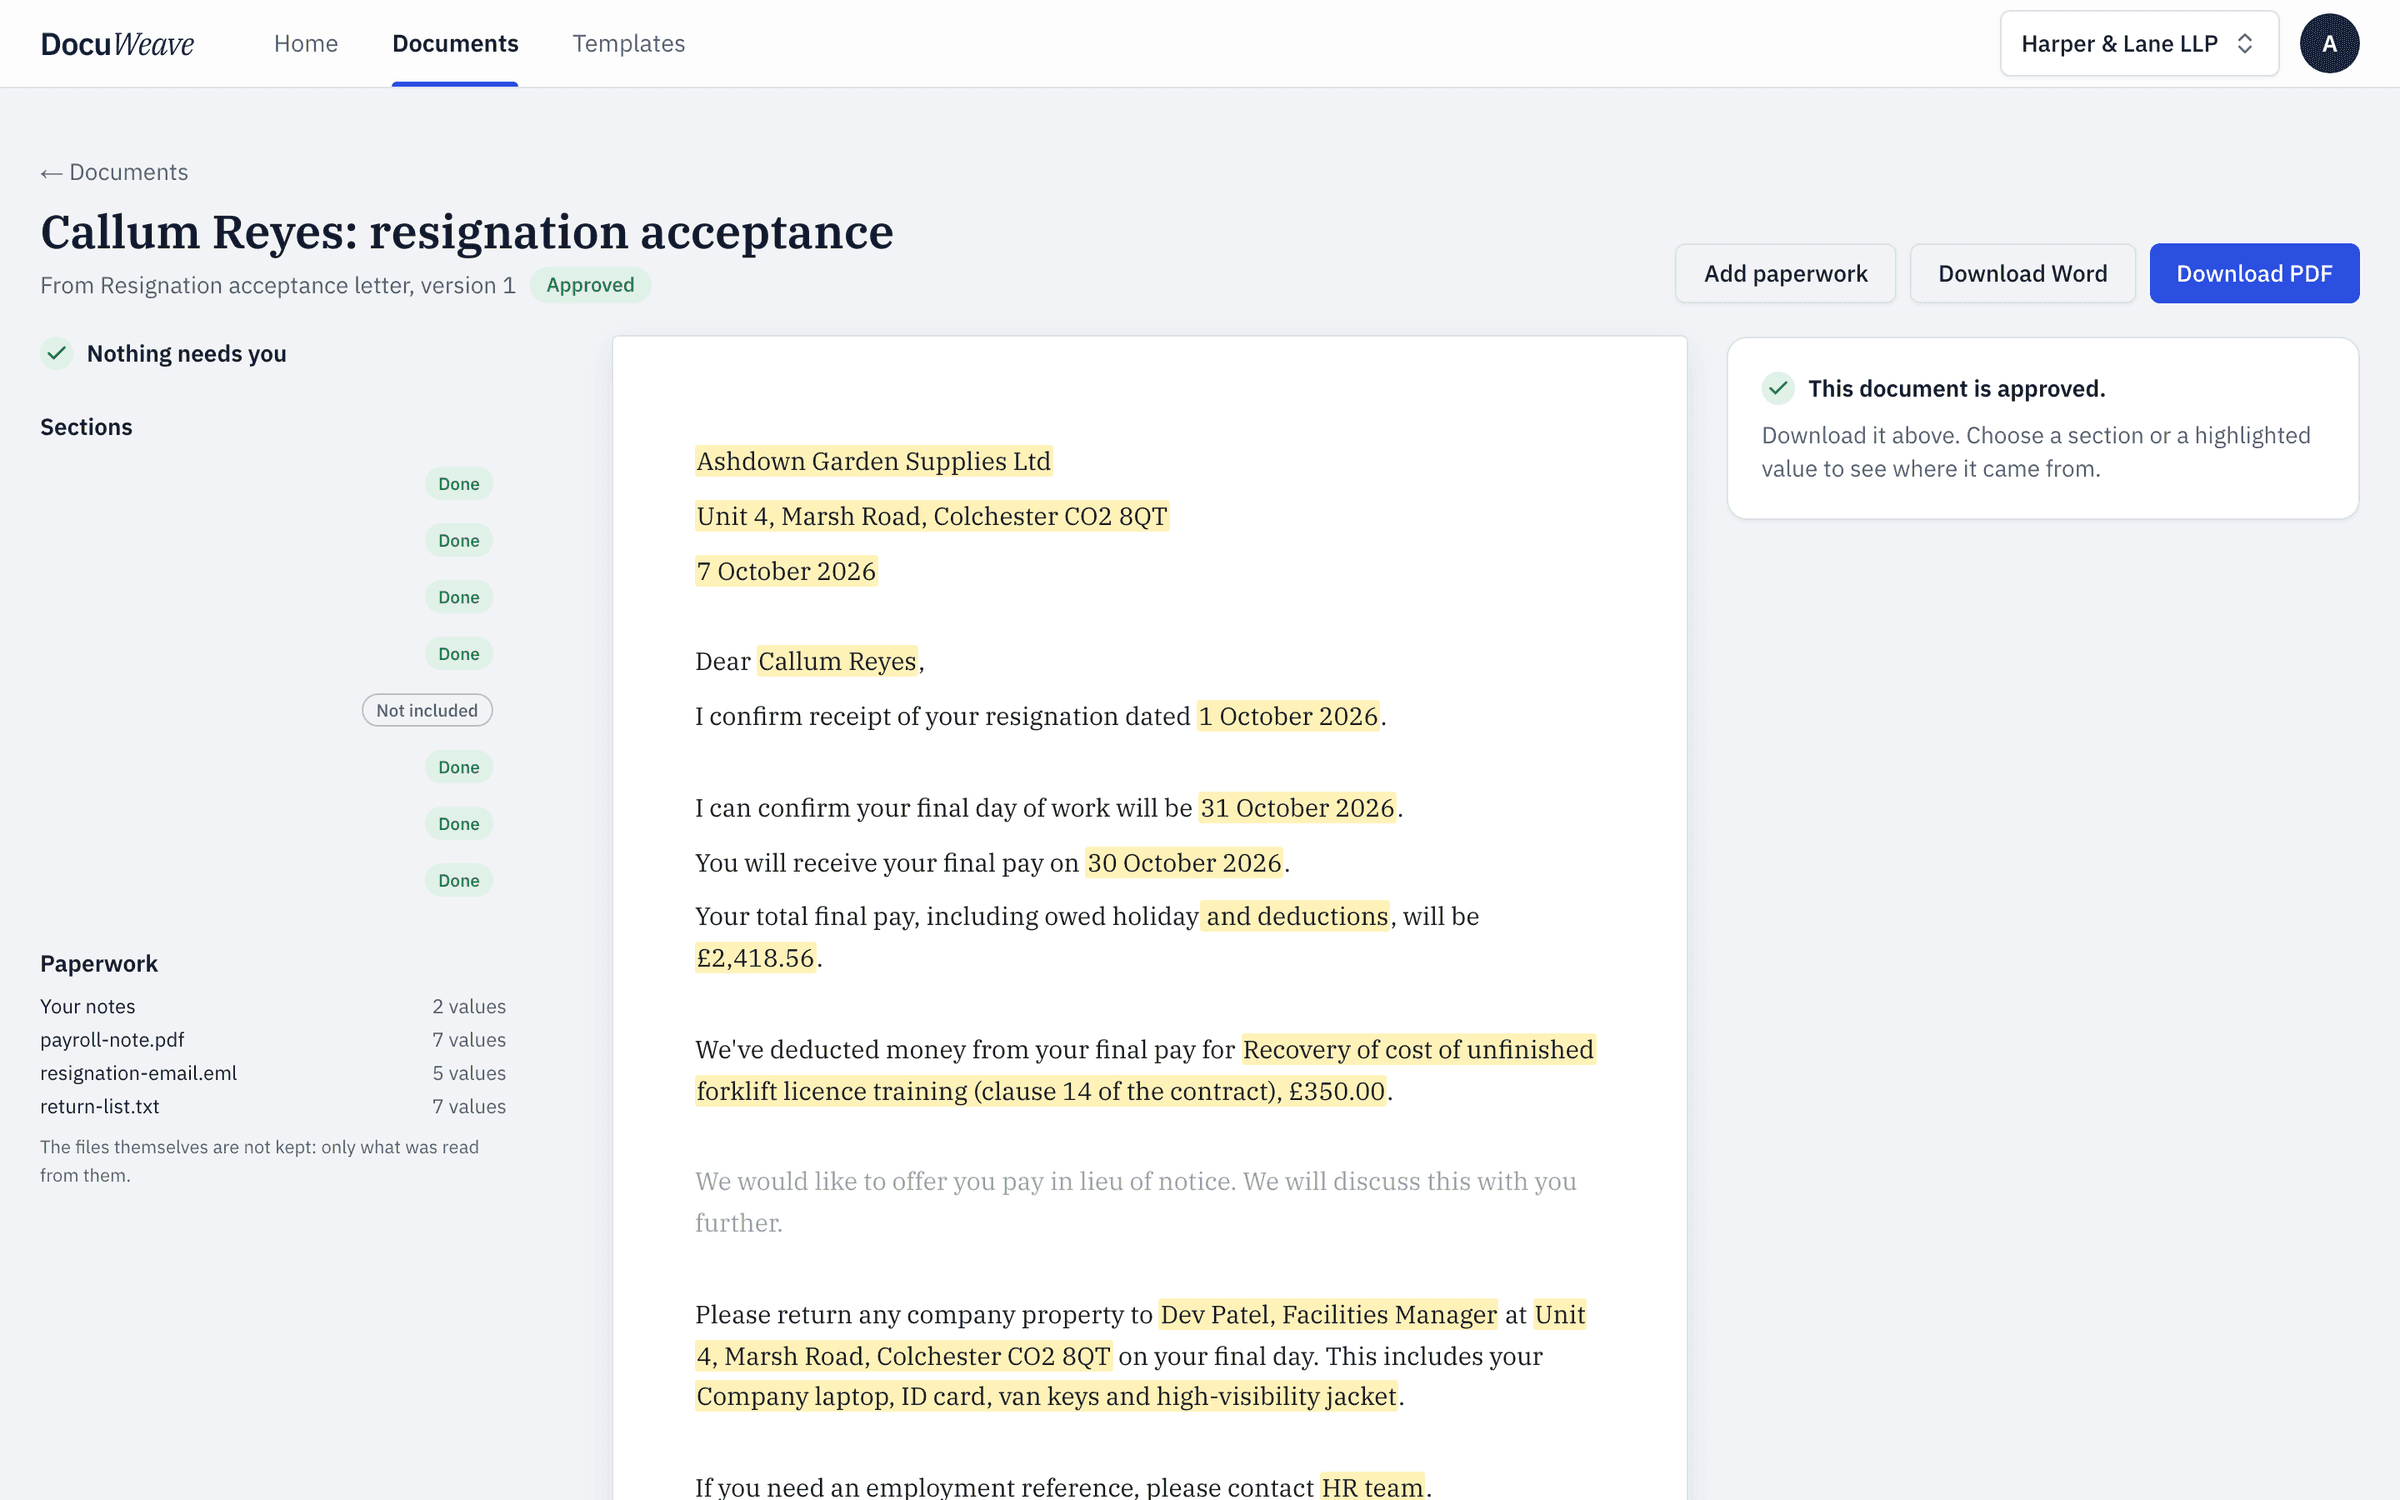Click highlighted name 'Callum Reyes' in the letter

[x=837, y=661]
